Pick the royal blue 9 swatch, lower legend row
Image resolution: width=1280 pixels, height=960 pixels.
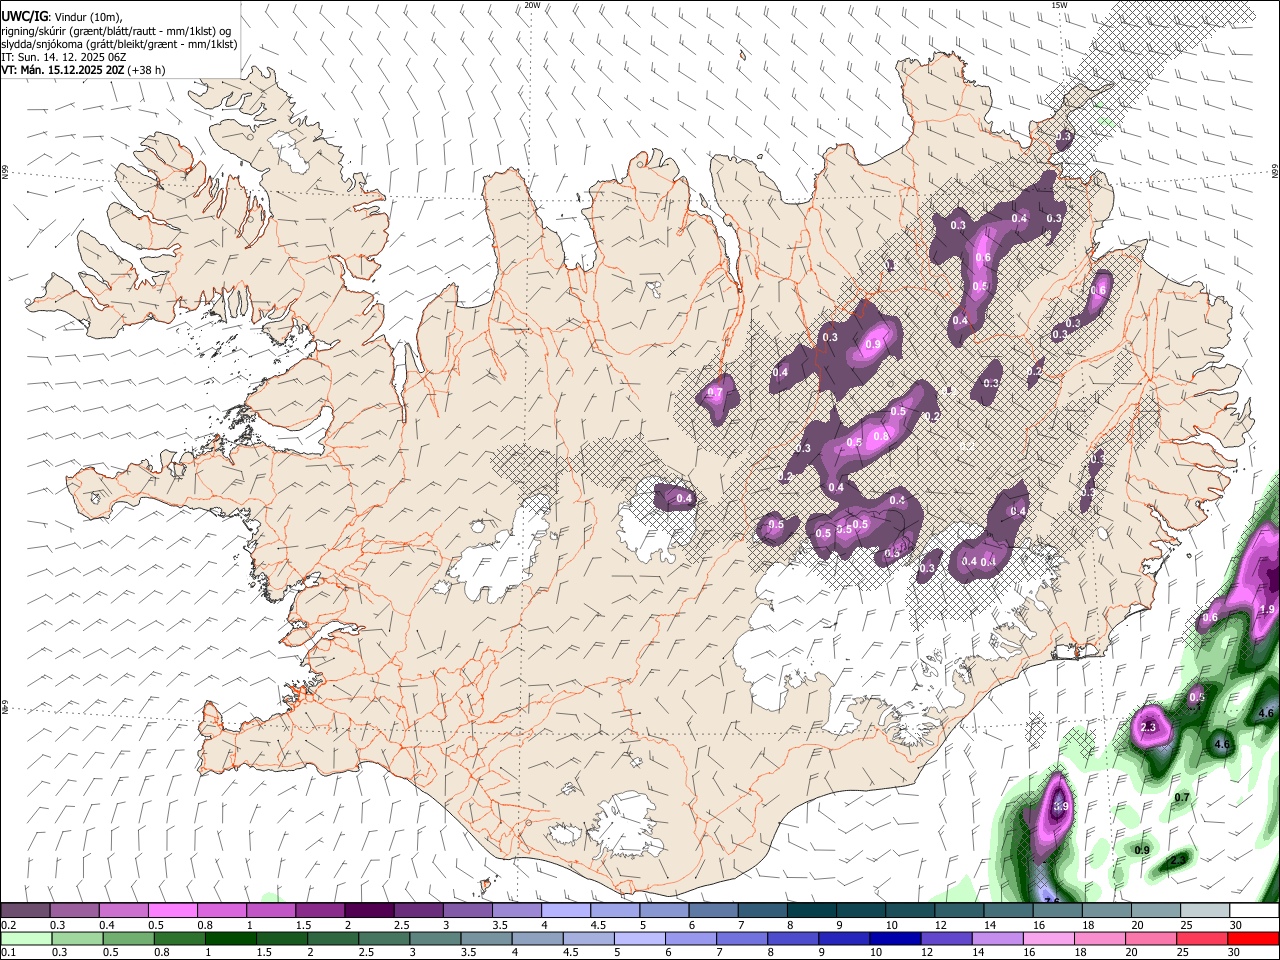point(845,938)
